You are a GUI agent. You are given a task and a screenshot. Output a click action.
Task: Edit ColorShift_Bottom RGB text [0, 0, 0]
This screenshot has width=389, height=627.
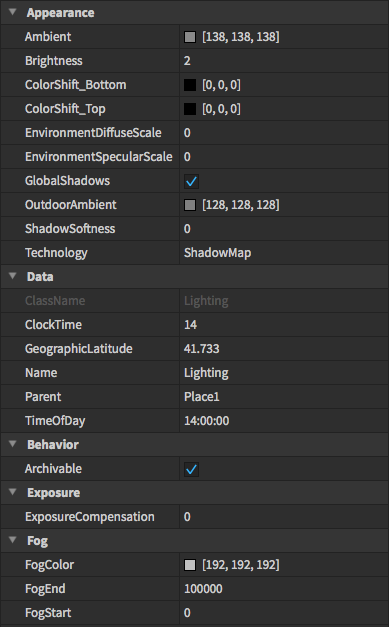[221, 85]
